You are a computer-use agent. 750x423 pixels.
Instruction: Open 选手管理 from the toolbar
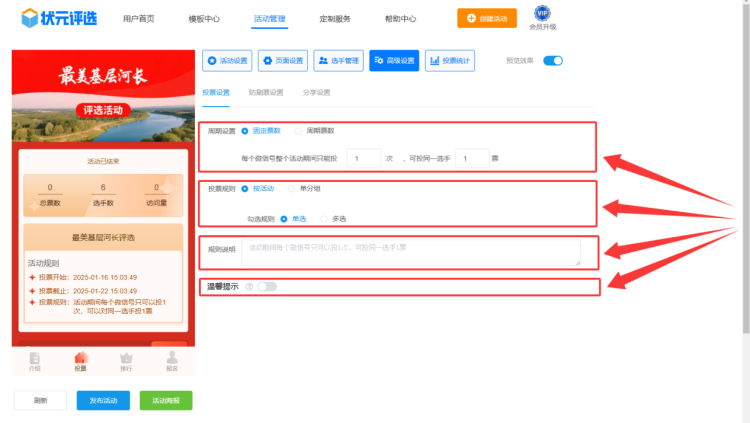coord(338,60)
